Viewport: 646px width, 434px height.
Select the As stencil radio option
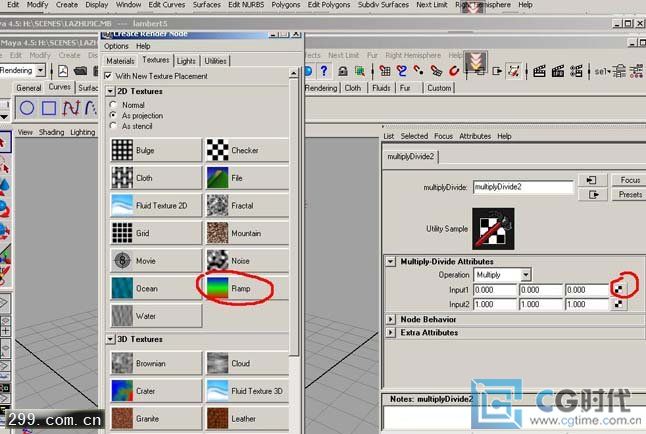113,126
